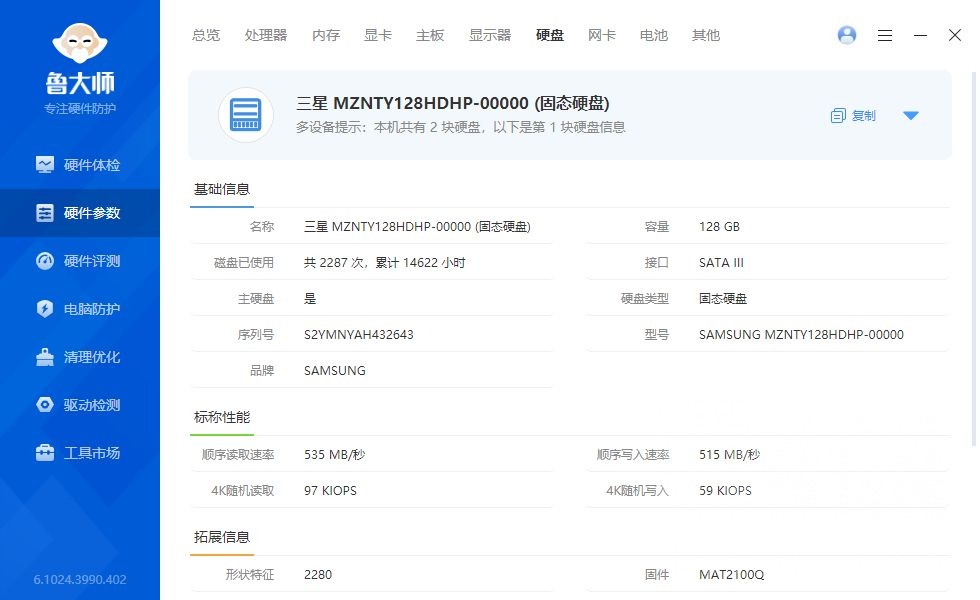Click the 4K random write value 59 KIOPS
This screenshot has width=980, height=600.
(726, 491)
